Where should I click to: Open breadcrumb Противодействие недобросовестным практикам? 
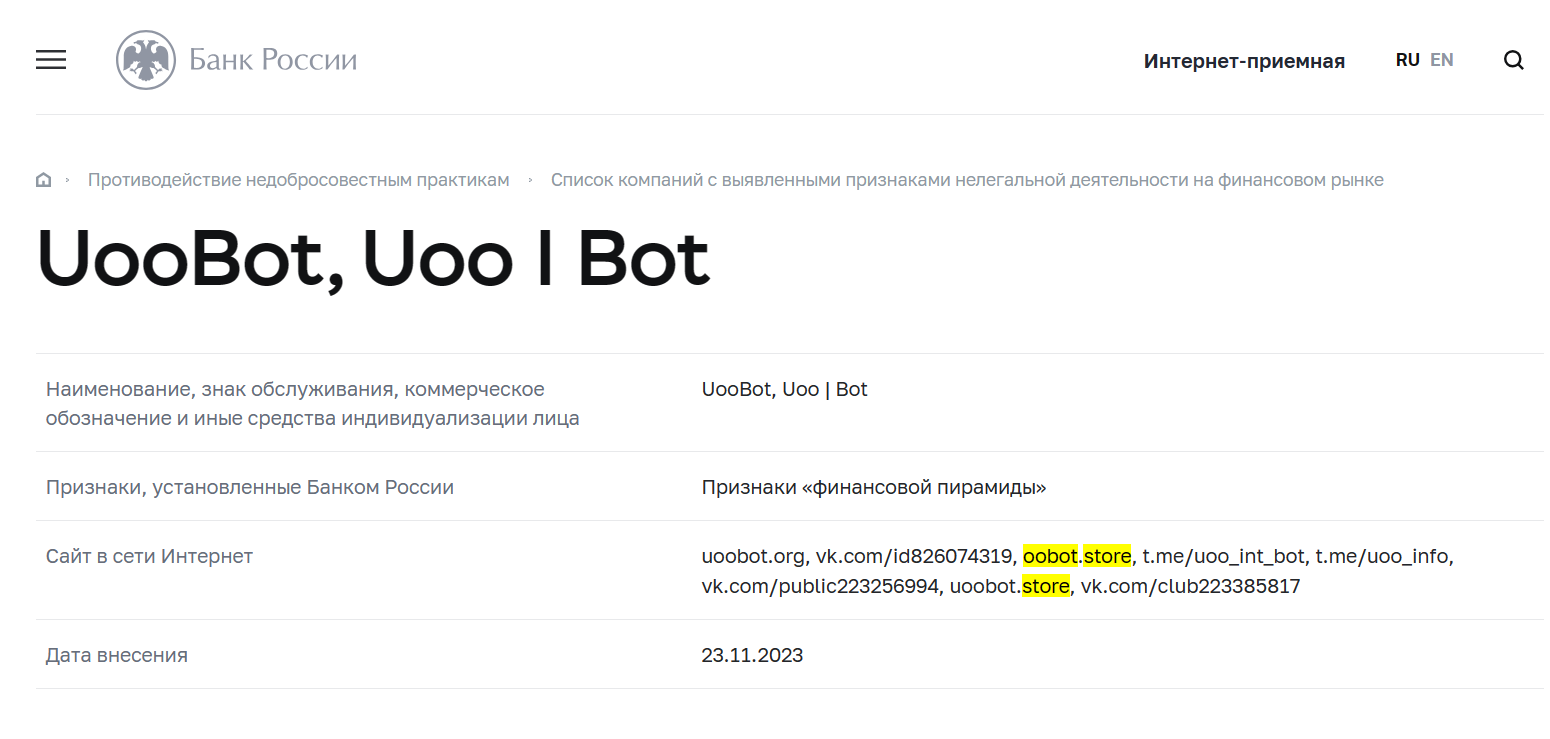point(299,180)
